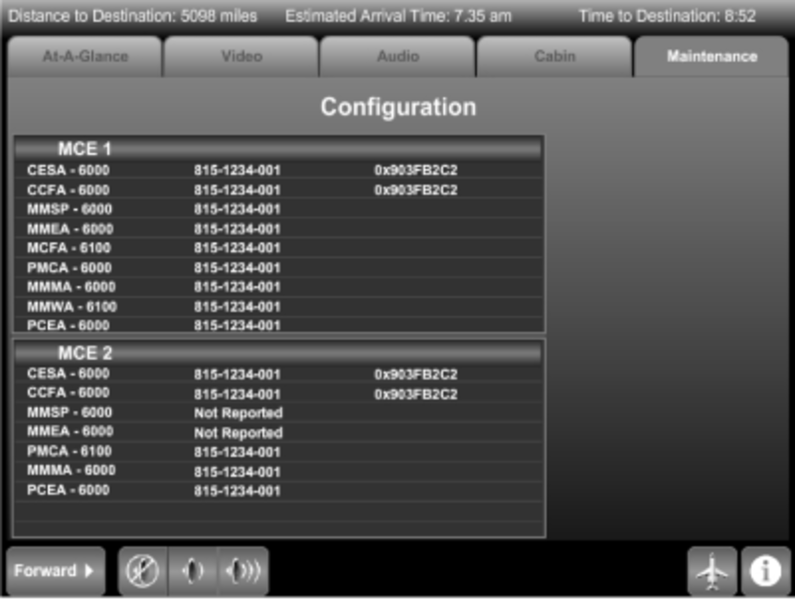Open the airplane flight info icon
Image resolution: width=795 pixels, height=600 pixels.
point(712,571)
